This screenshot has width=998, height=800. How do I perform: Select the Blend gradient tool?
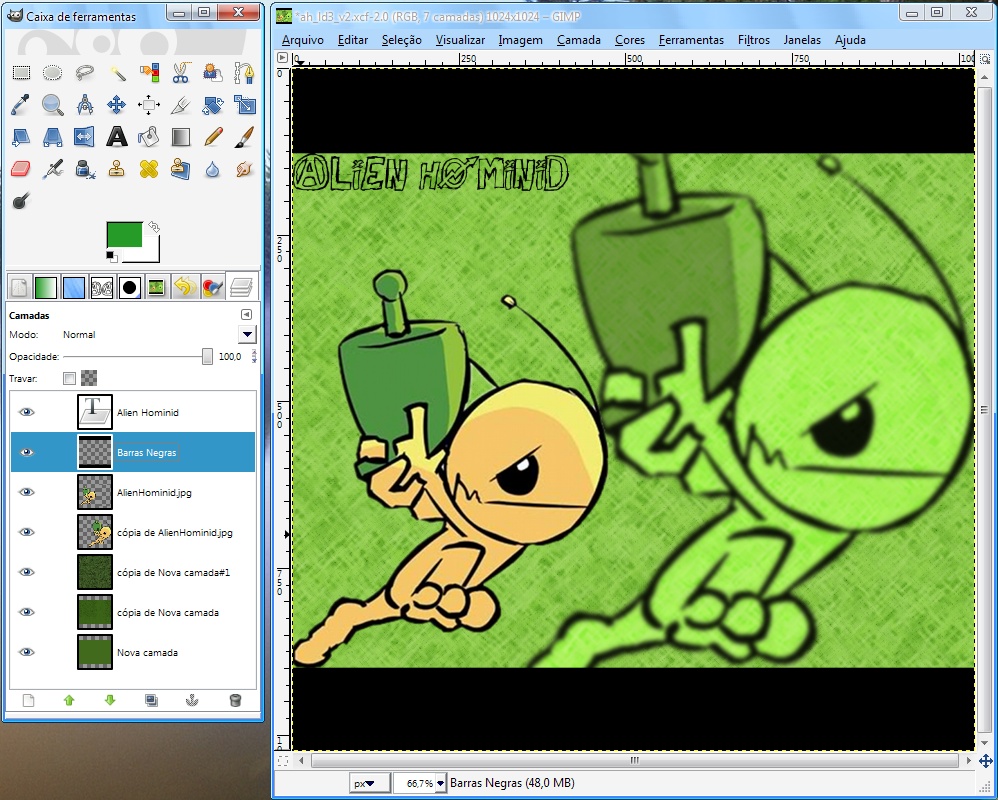point(181,137)
